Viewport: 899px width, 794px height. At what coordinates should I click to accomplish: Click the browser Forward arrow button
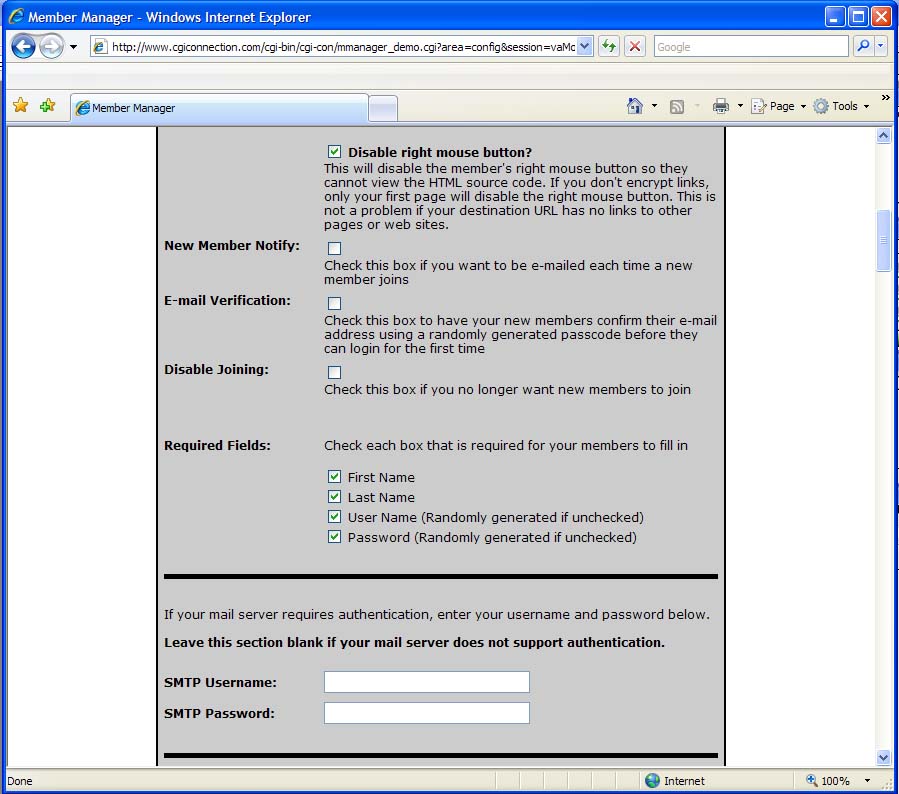52,47
